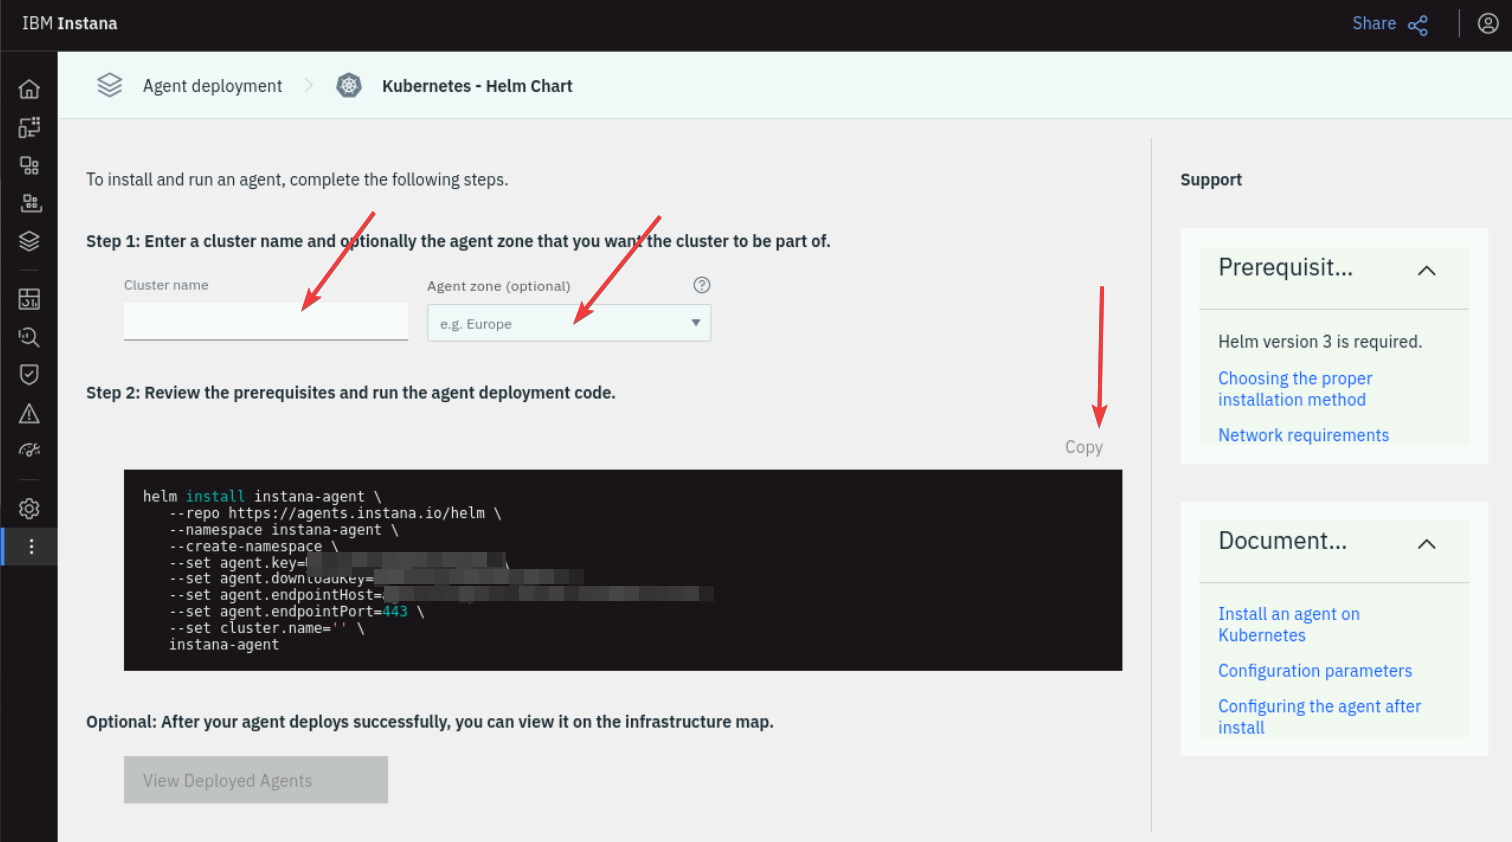Viewport: 1512px width, 842px height.
Task: Open Configuration parameters link
Action: (1315, 671)
